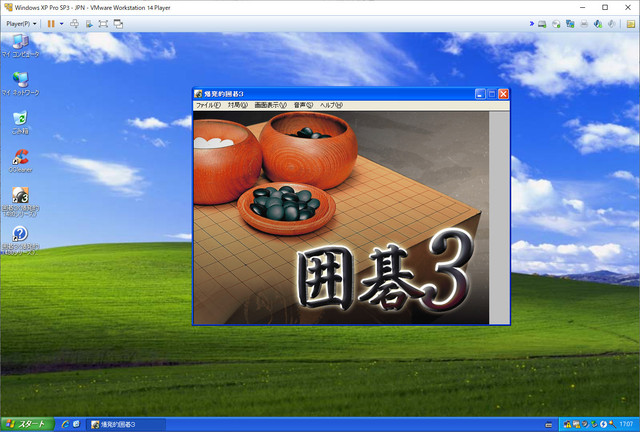Click the keyboard language bar icon in taskbar
This screenshot has width=640, height=432.
pyautogui.click(x=549, y=425)
